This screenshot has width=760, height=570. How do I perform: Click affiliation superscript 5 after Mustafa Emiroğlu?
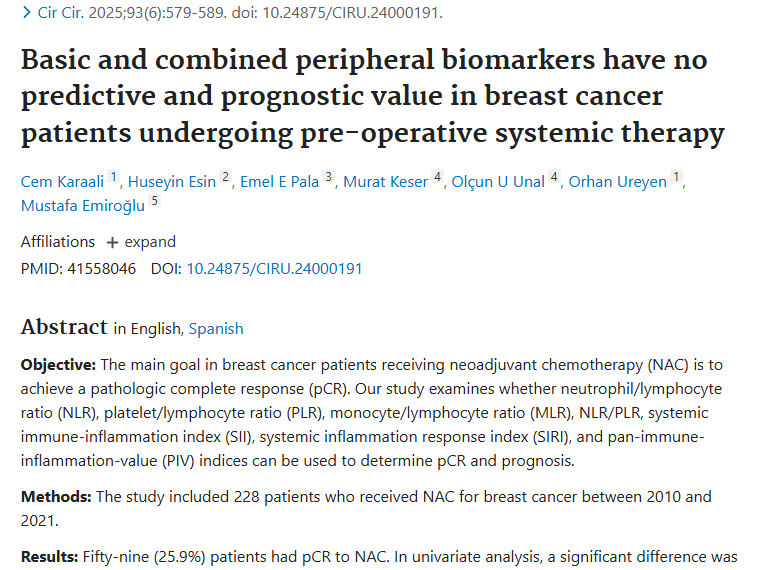[155, 202]
